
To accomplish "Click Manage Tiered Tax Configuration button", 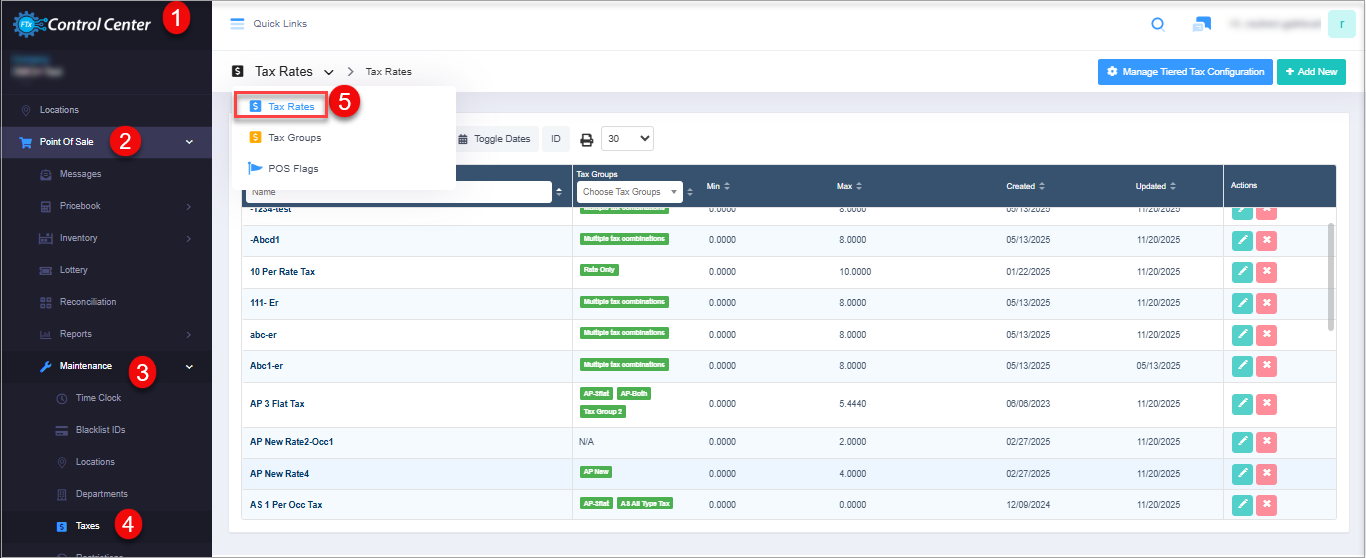I will [1185, 72].
